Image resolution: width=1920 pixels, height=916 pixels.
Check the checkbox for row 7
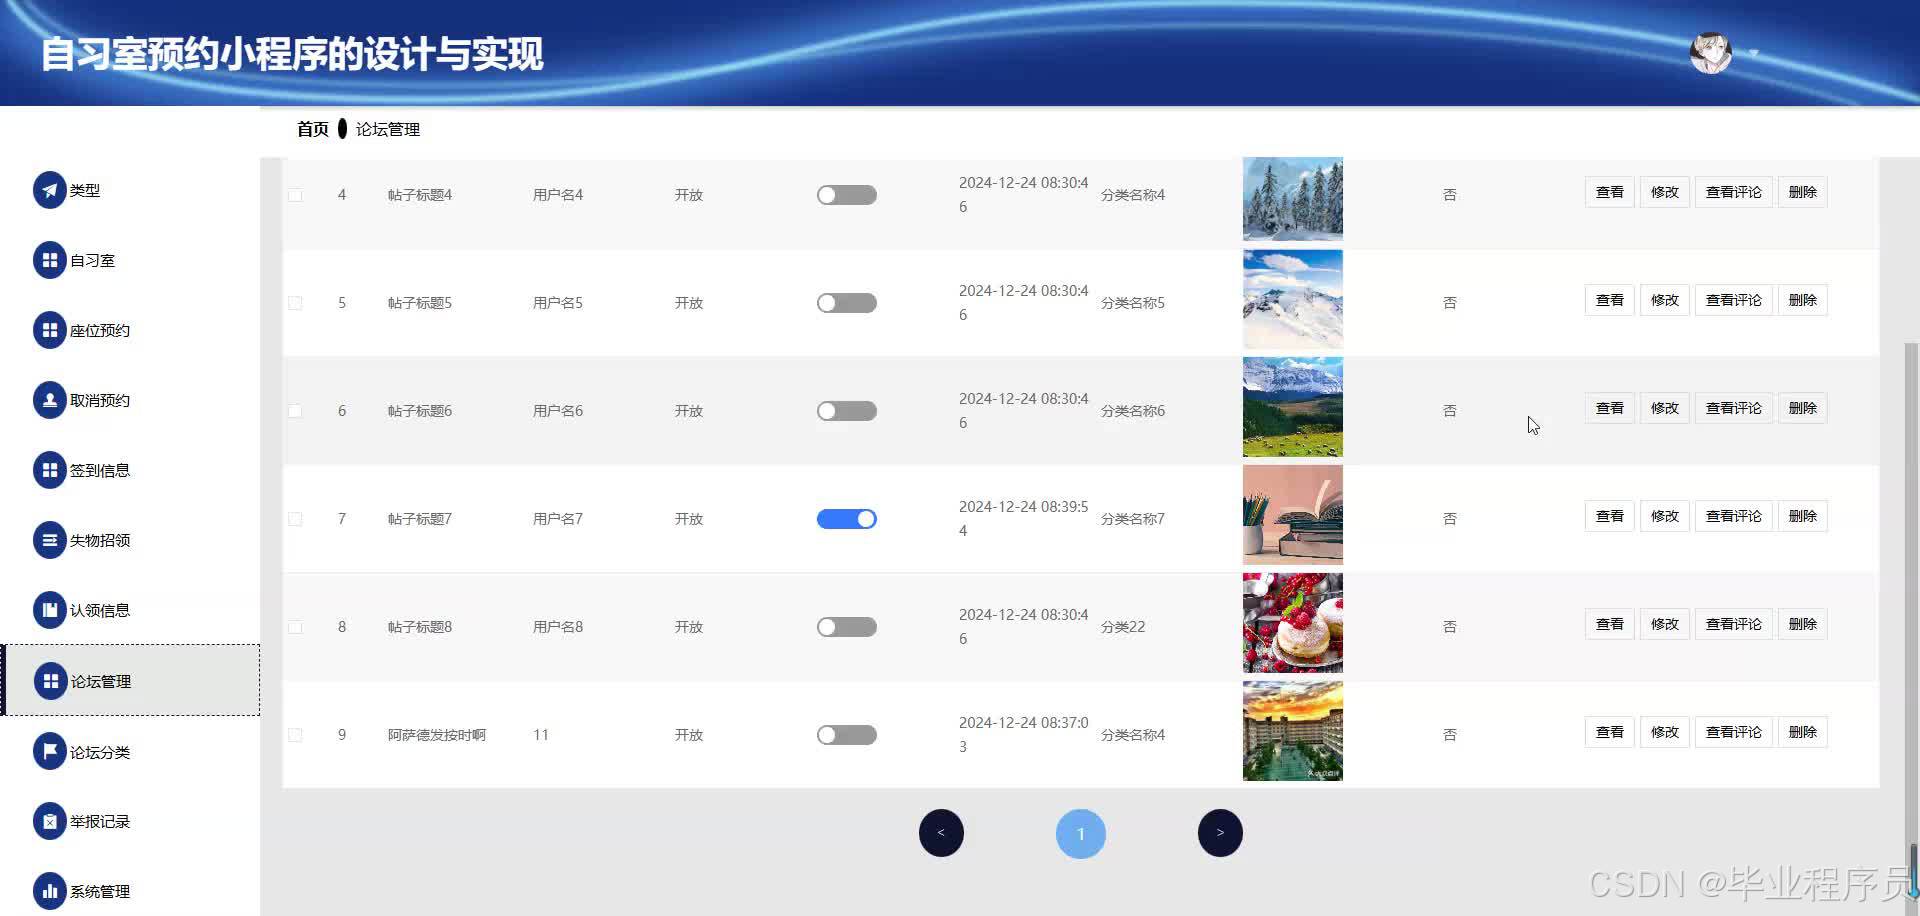(x=295, y=519)
